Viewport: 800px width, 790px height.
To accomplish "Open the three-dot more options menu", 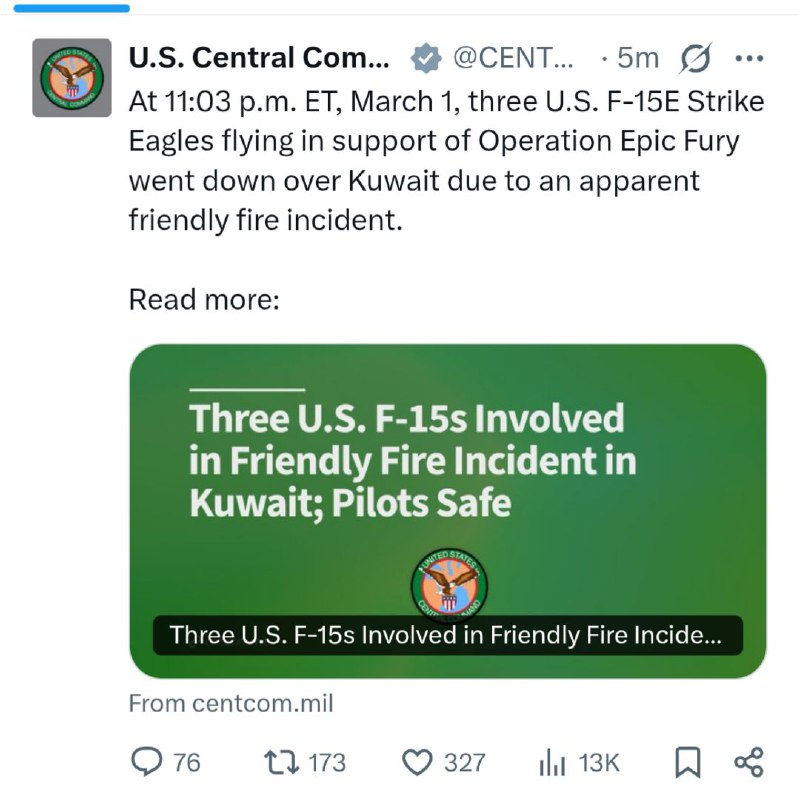I will 748,58.
